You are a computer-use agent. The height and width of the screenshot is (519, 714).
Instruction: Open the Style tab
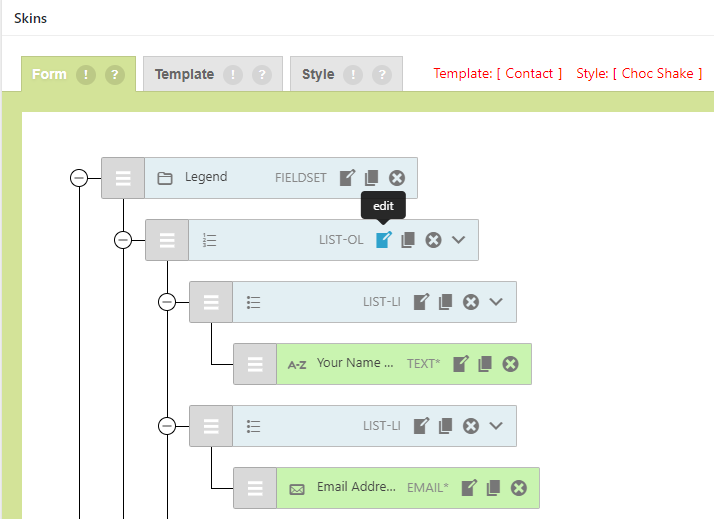[318, 74]
